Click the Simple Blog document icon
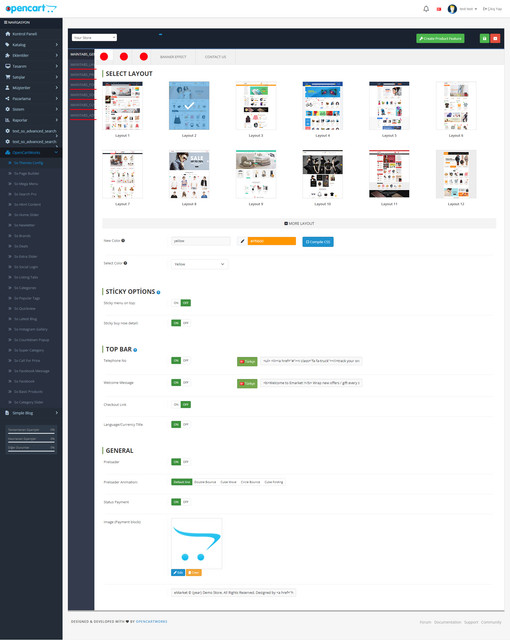The height and width of the screenshot is (640, 510). (x=8, y=413)
